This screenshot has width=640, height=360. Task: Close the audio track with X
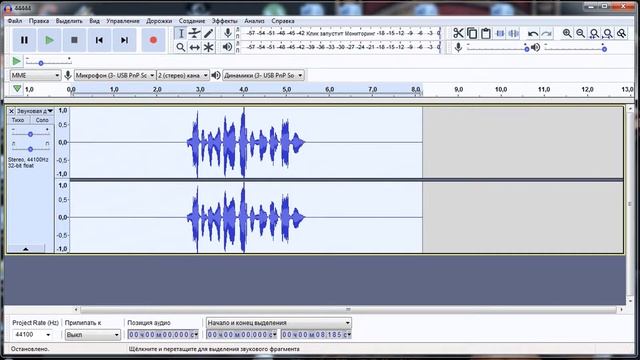point(11,111)
